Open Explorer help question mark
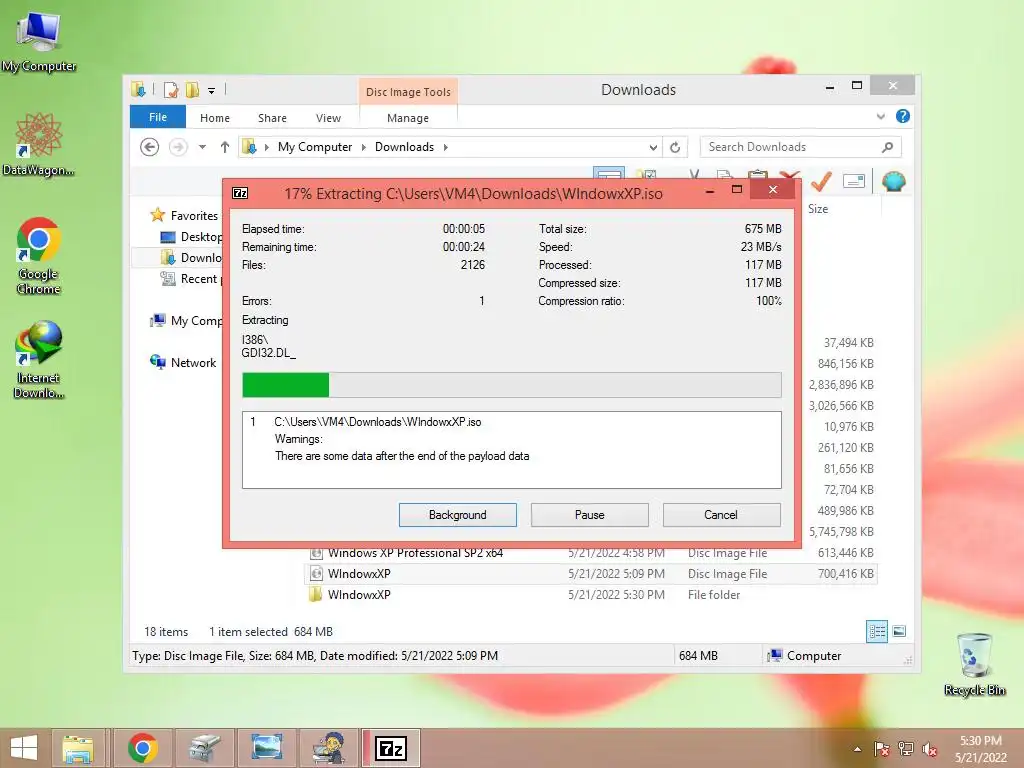Screen dimensions: 1024x768 coord(903,116)
